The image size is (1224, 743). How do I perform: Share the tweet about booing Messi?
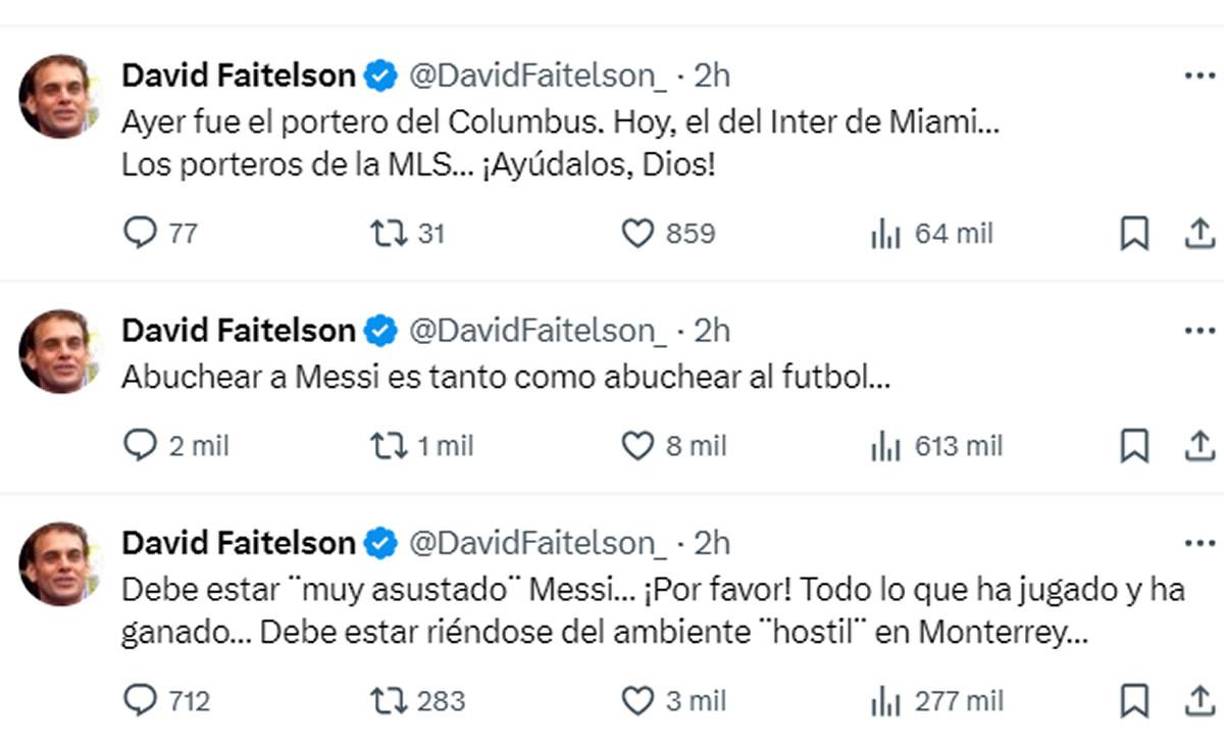pyautogui.click(x=1199, y=446)
